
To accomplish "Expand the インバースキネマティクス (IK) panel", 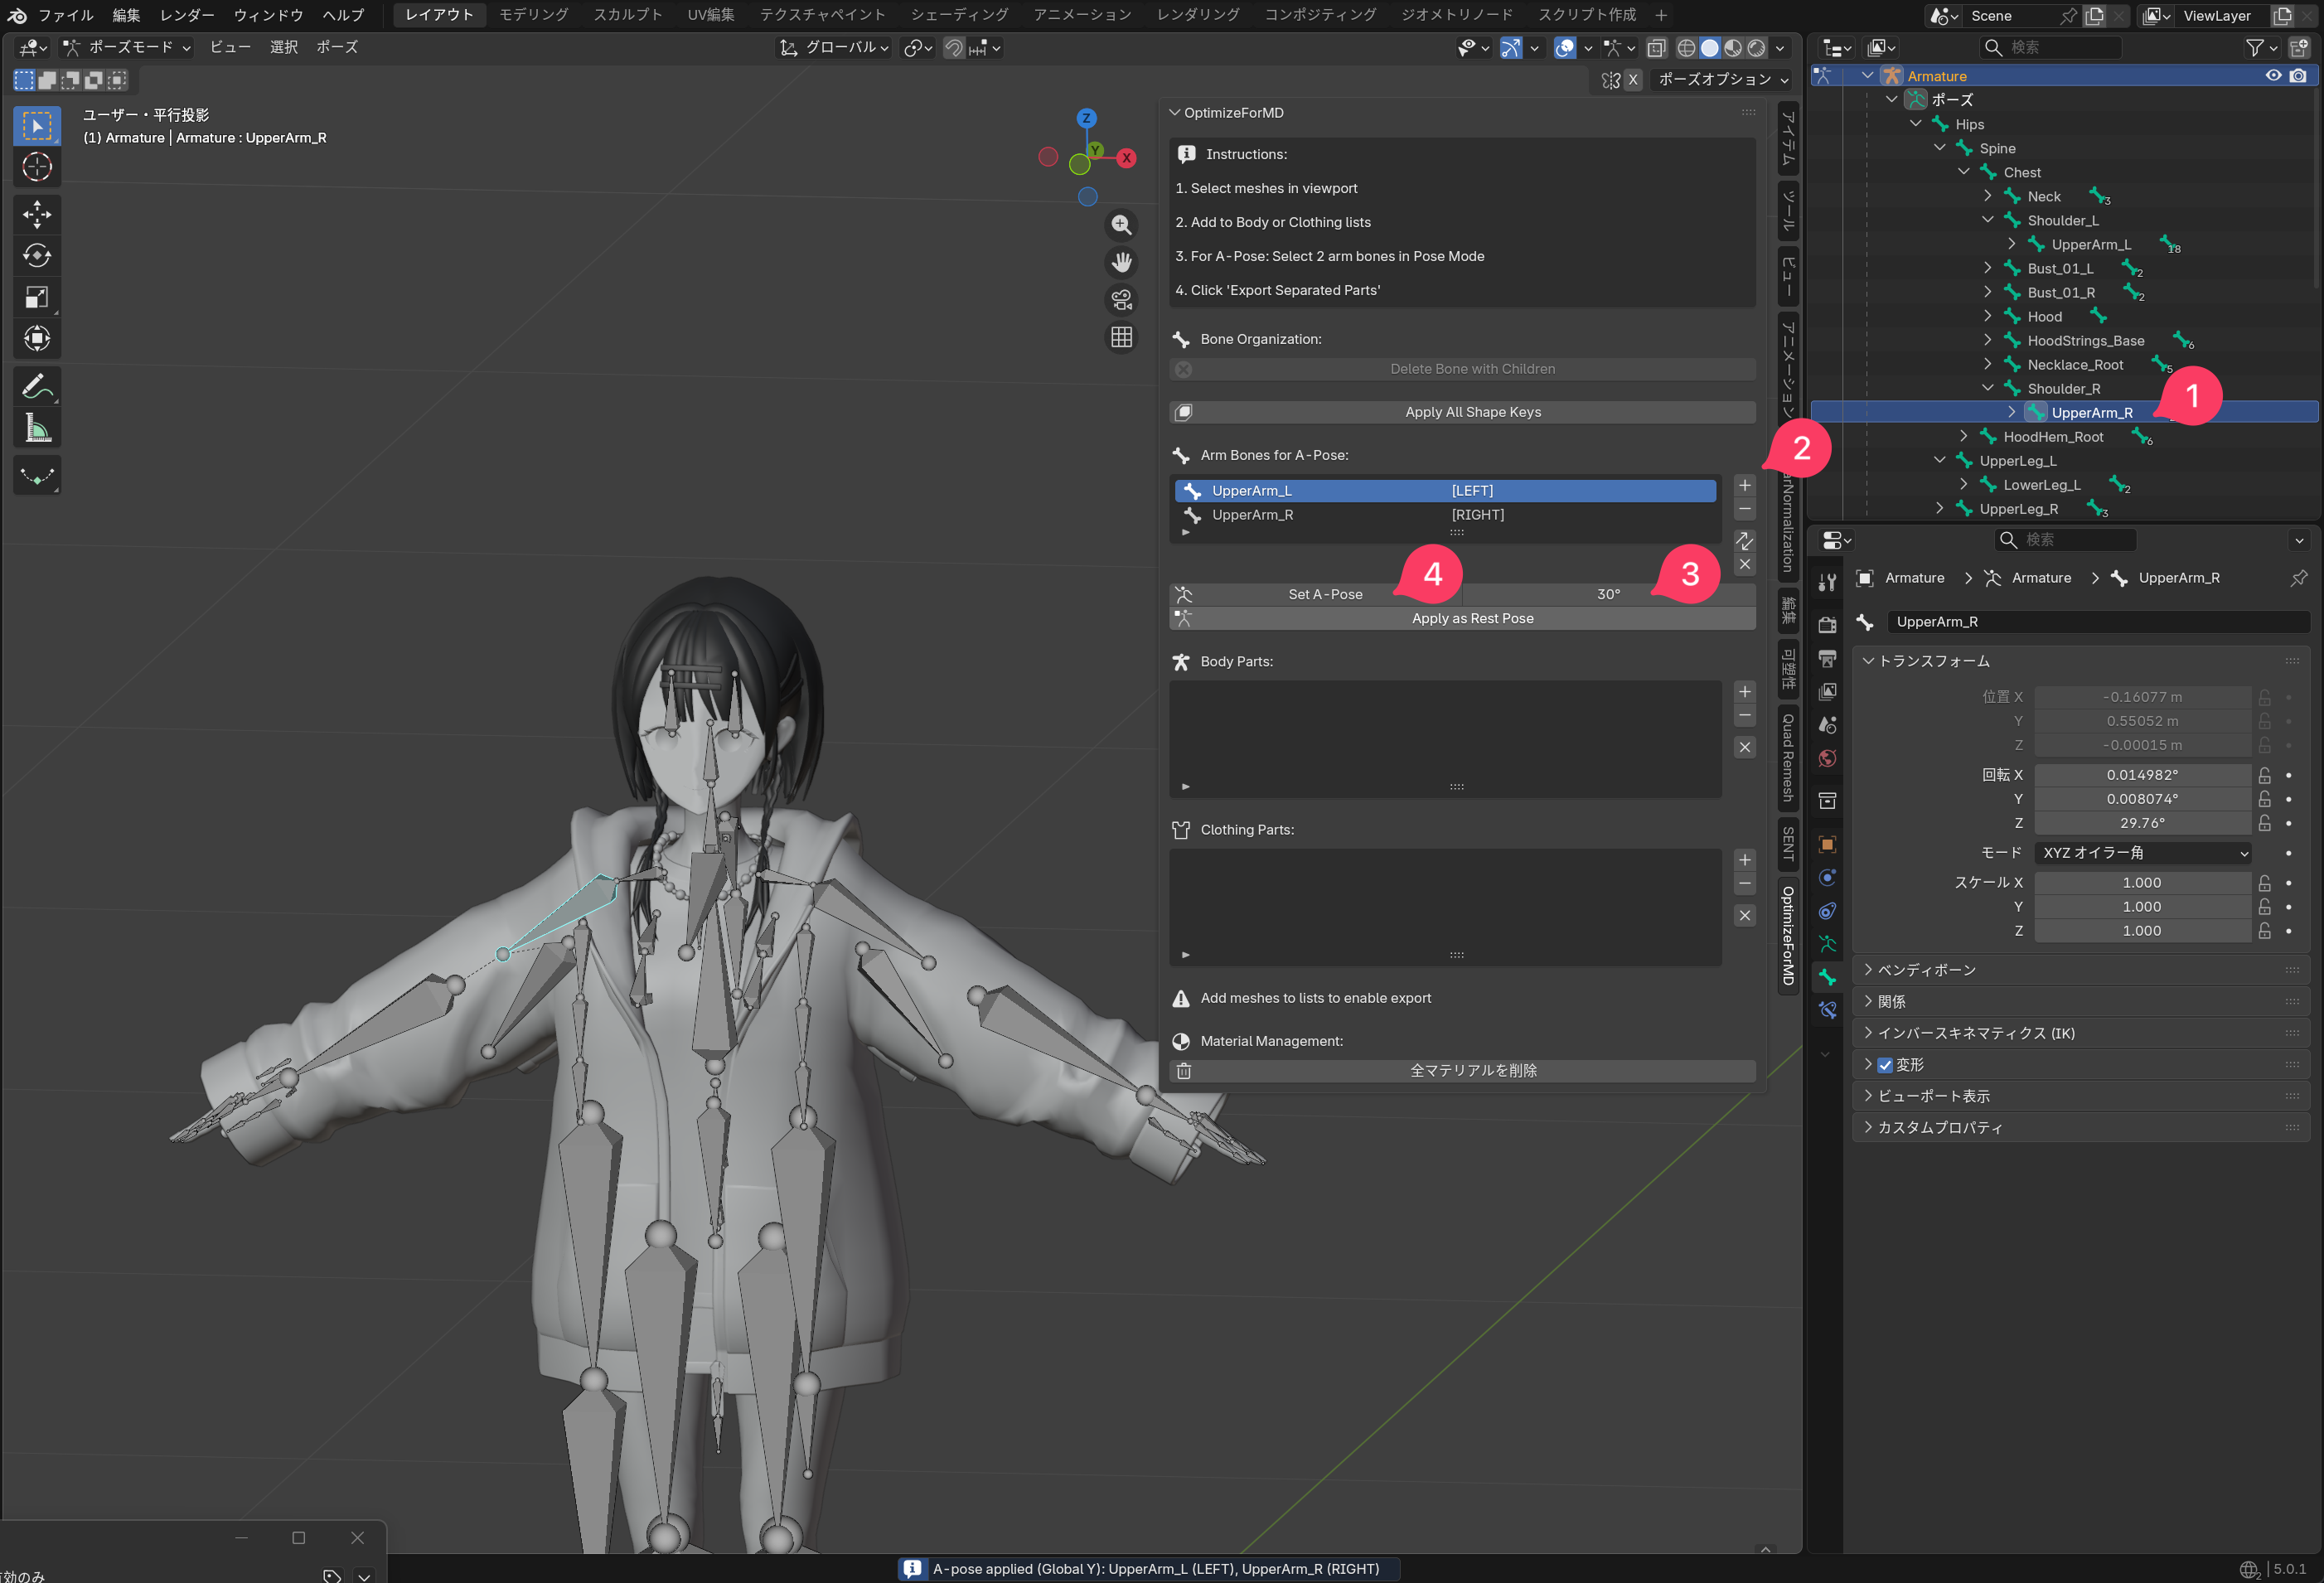I will (1975, 1033).
